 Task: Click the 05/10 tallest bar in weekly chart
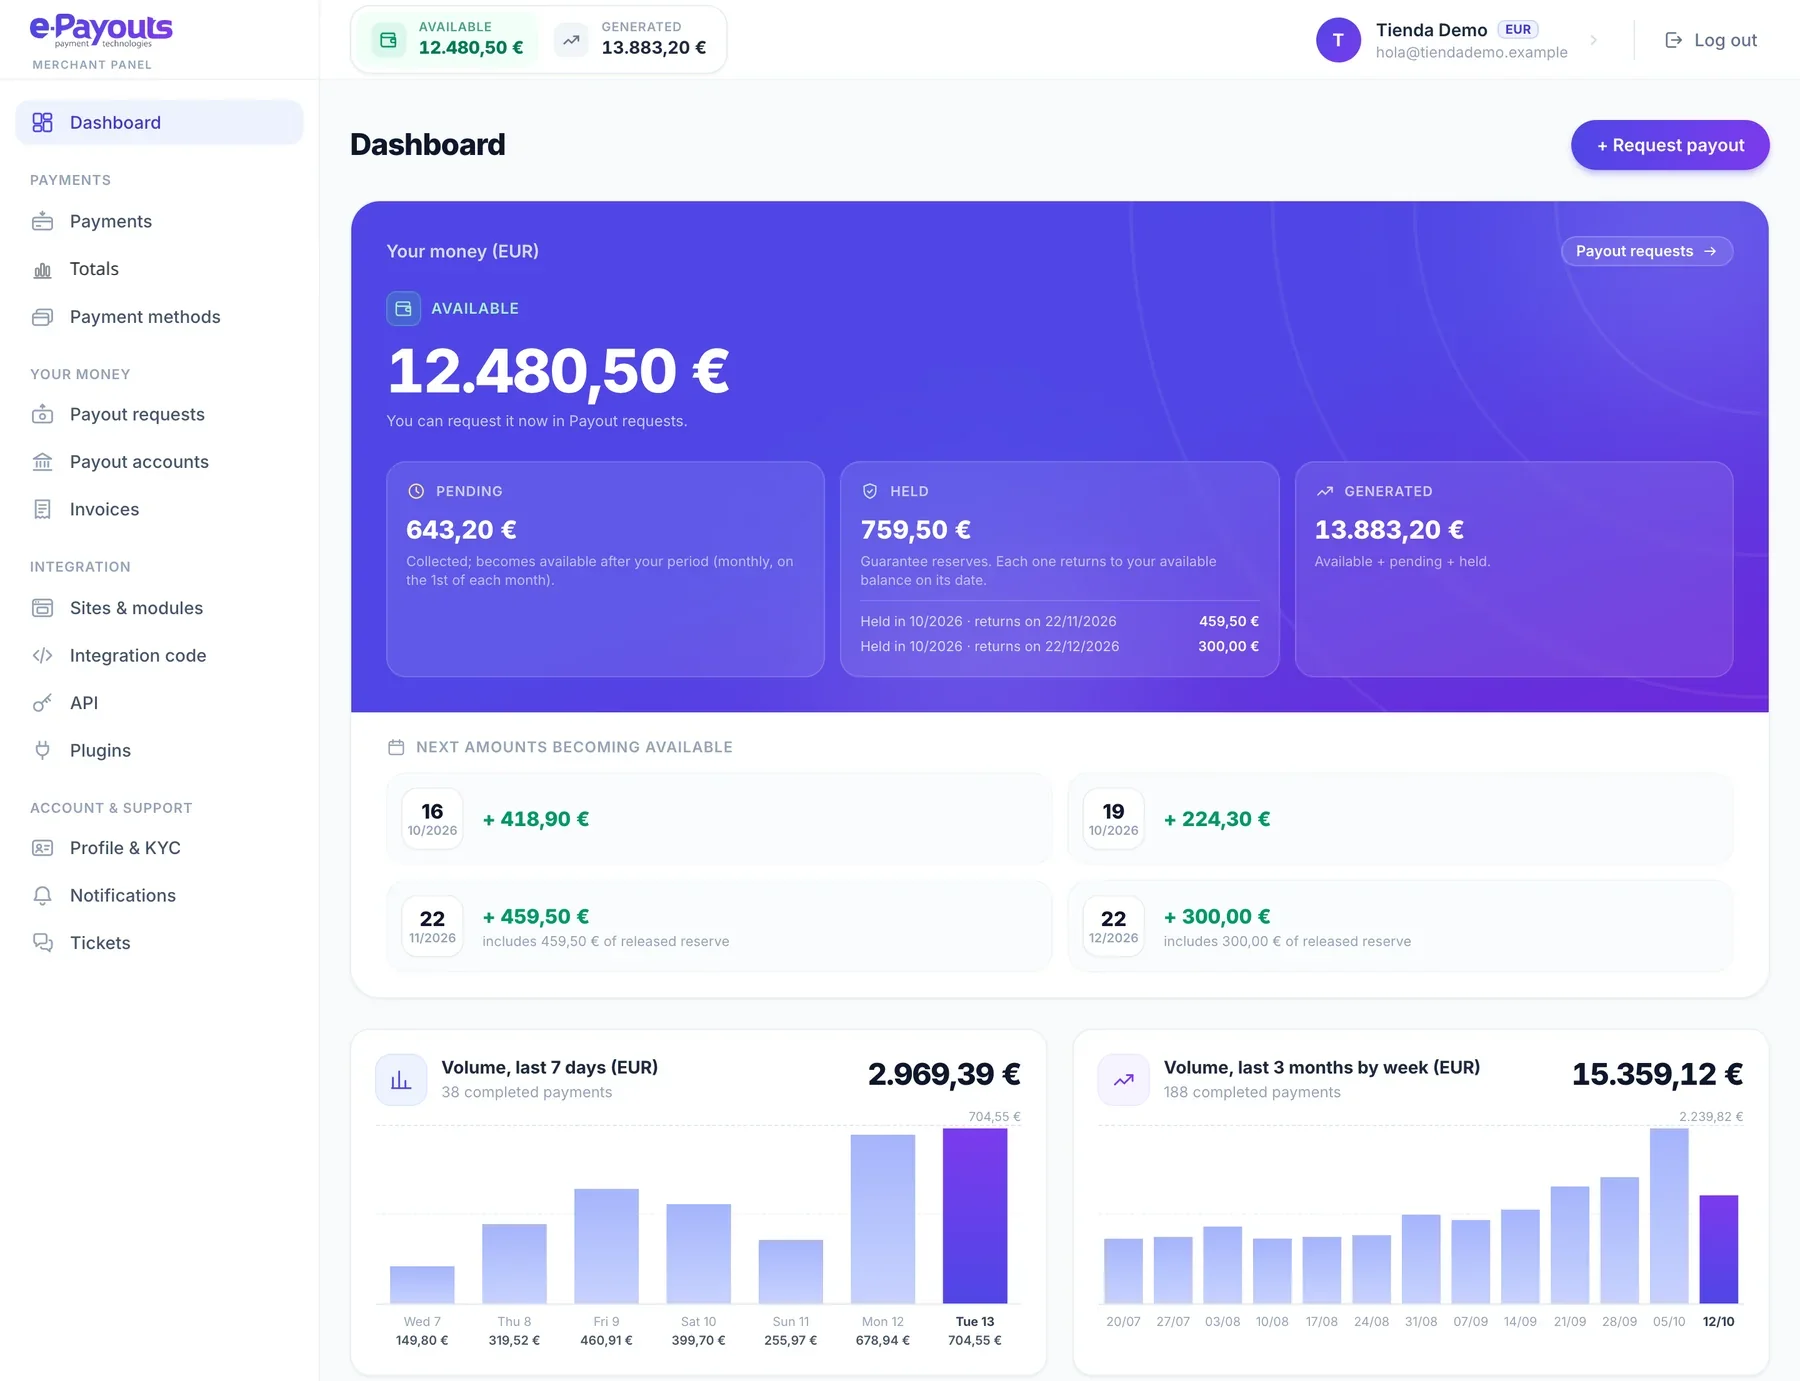tap(1669, 1216)
